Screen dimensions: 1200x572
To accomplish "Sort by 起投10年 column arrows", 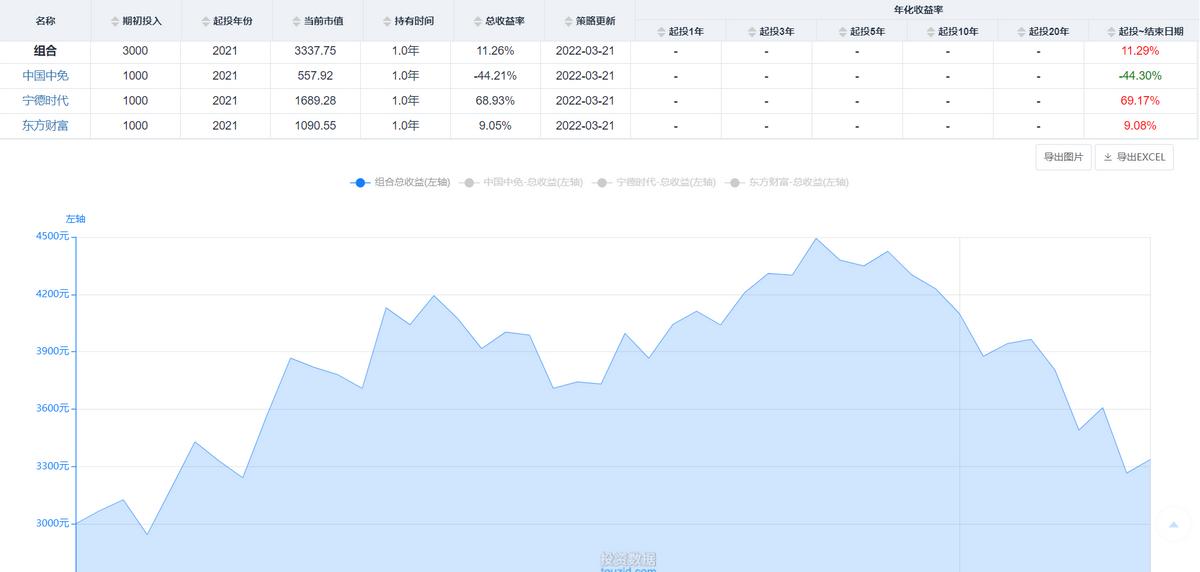I will pyautogui.click(x=930, y=32).
